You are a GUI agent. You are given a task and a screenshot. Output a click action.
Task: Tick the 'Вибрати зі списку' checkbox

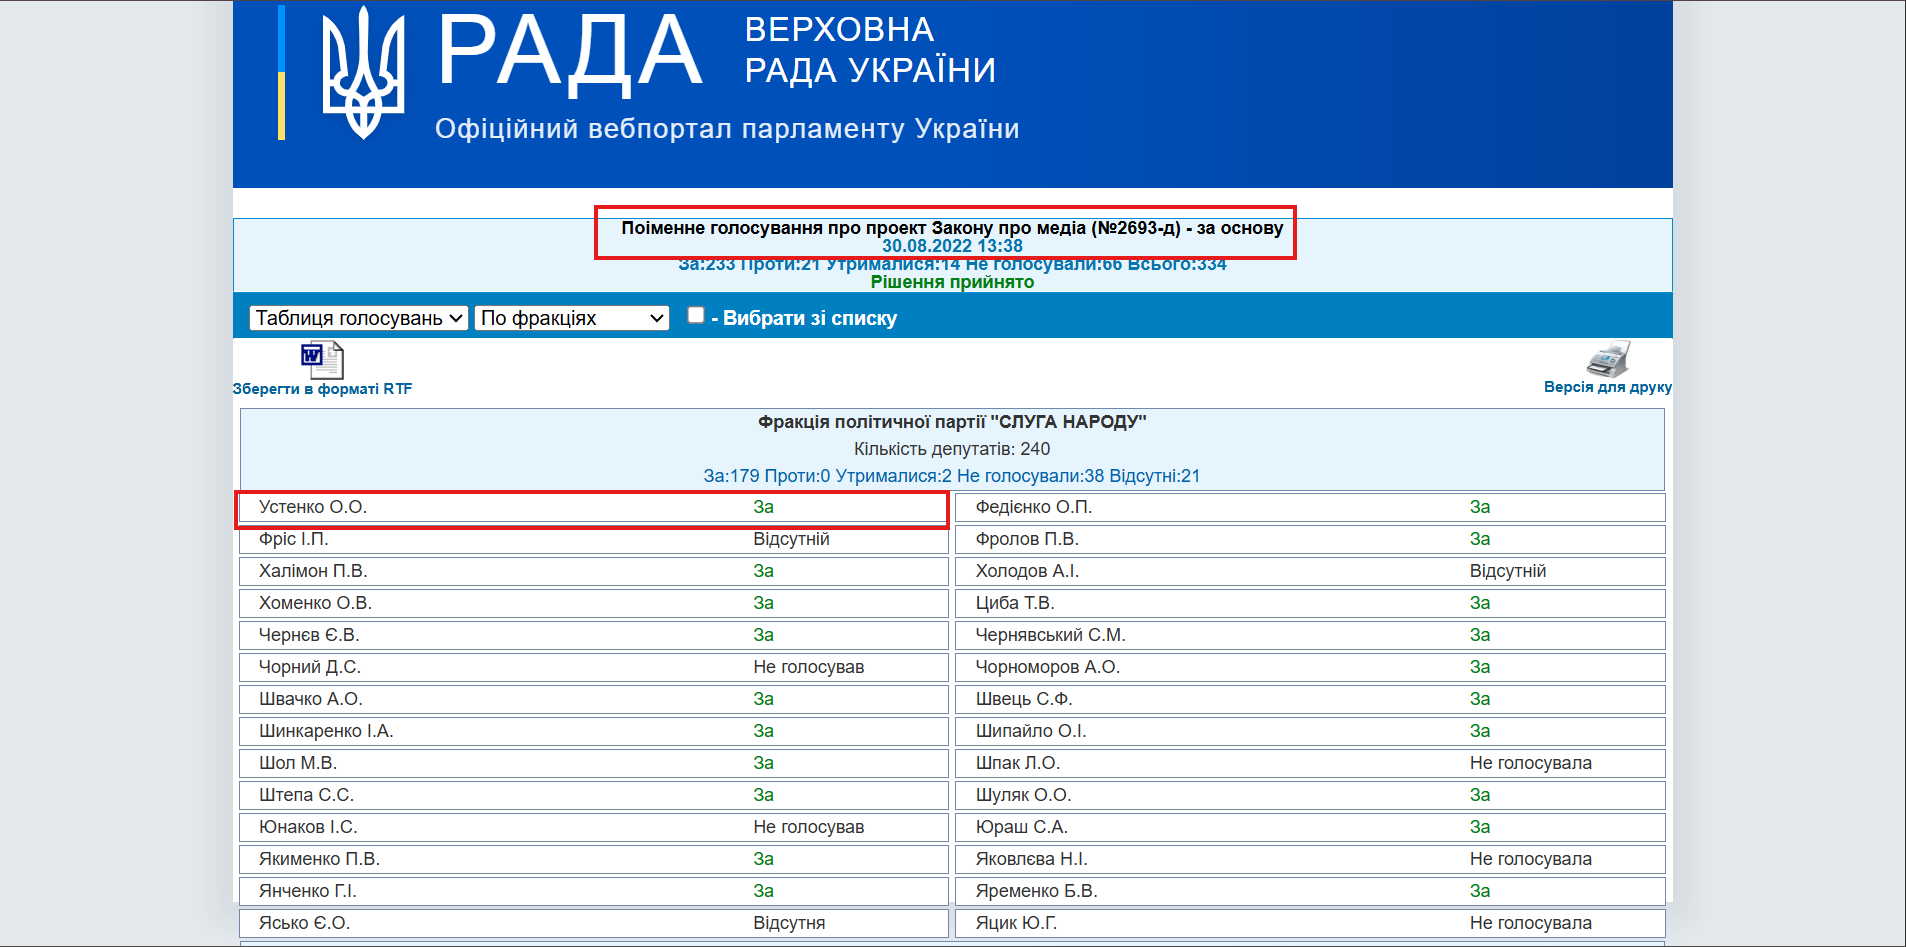[696, 315]
